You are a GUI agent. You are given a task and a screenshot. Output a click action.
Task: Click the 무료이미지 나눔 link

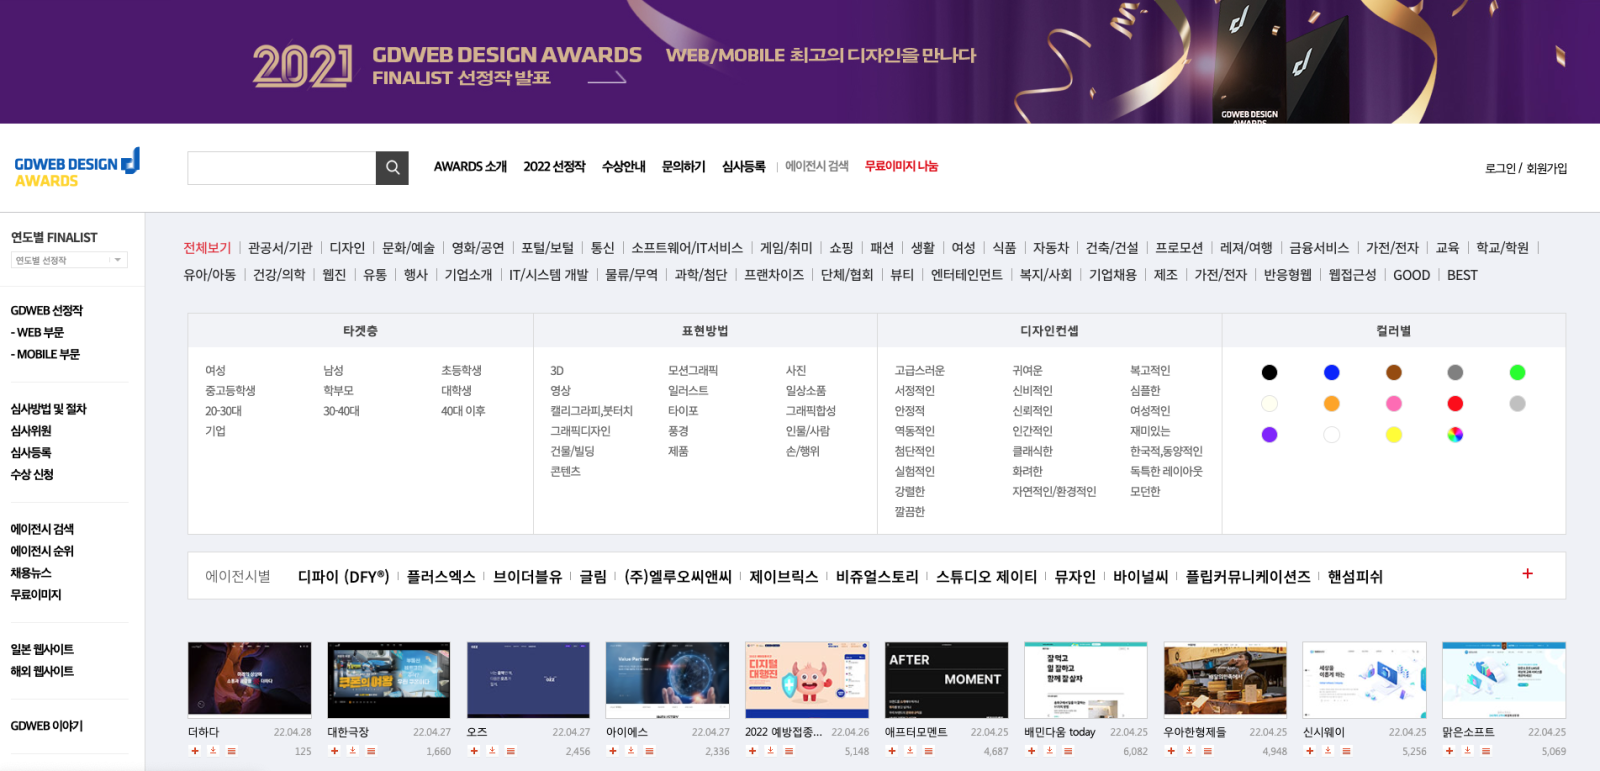point(901,166)
